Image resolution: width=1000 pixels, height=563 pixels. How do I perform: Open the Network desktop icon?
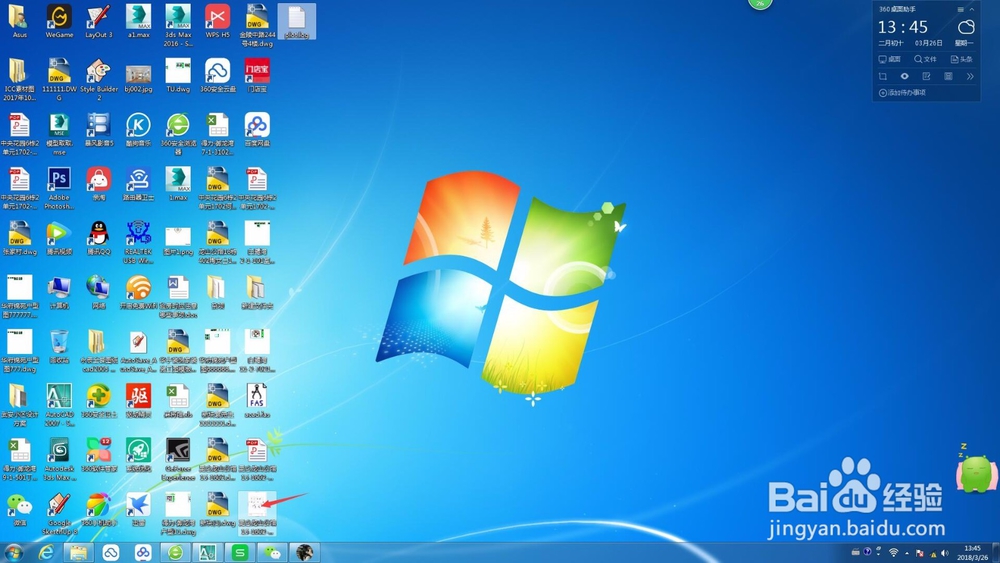pyautogui.click(x=99, y=292)
